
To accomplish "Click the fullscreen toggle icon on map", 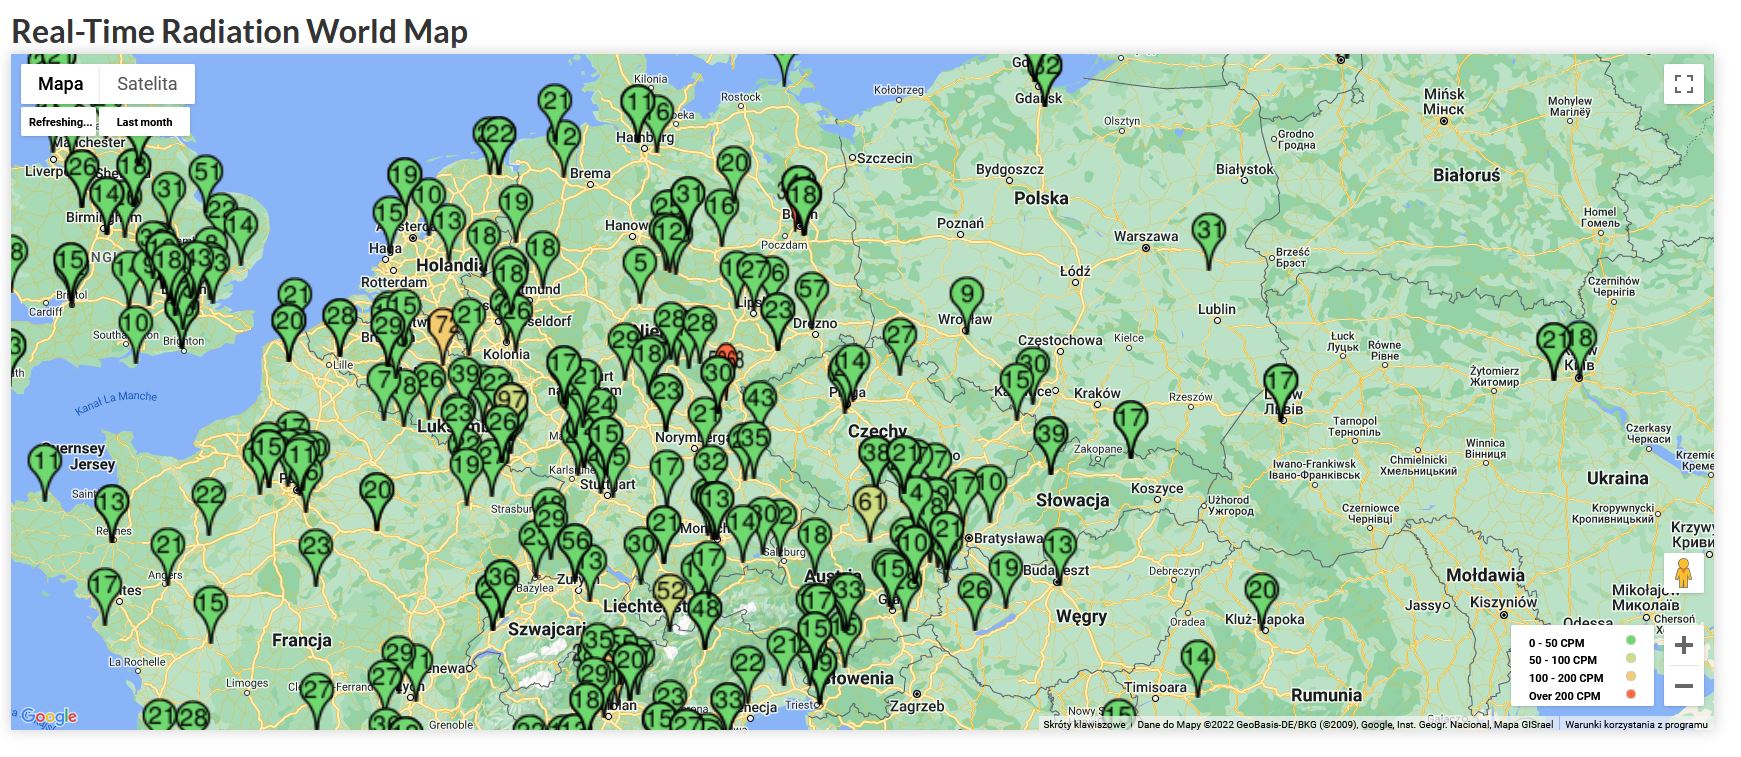I will point(1683,84).
